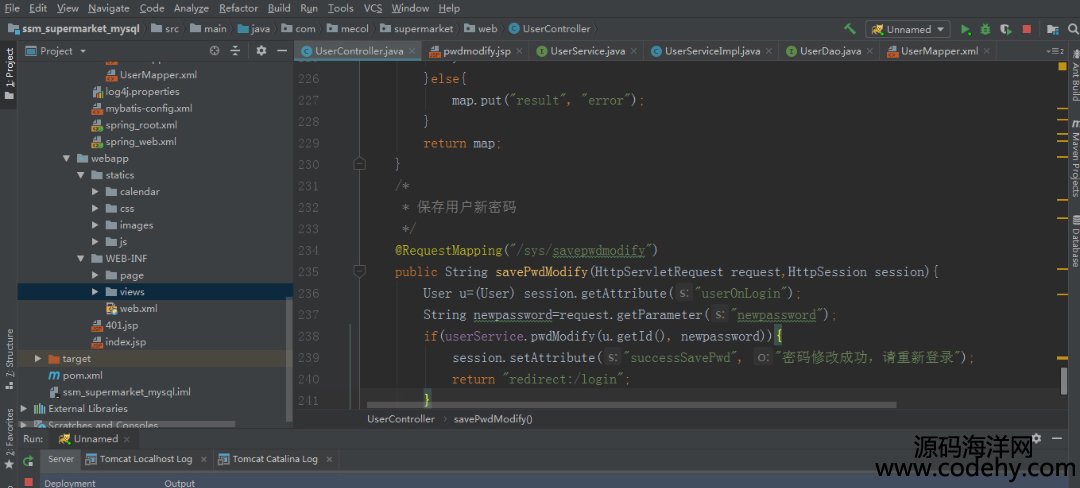1080x488 pixels.
Task: Click the ssm_supermarket_mysql breadcrumb
Action: point(74,29)
